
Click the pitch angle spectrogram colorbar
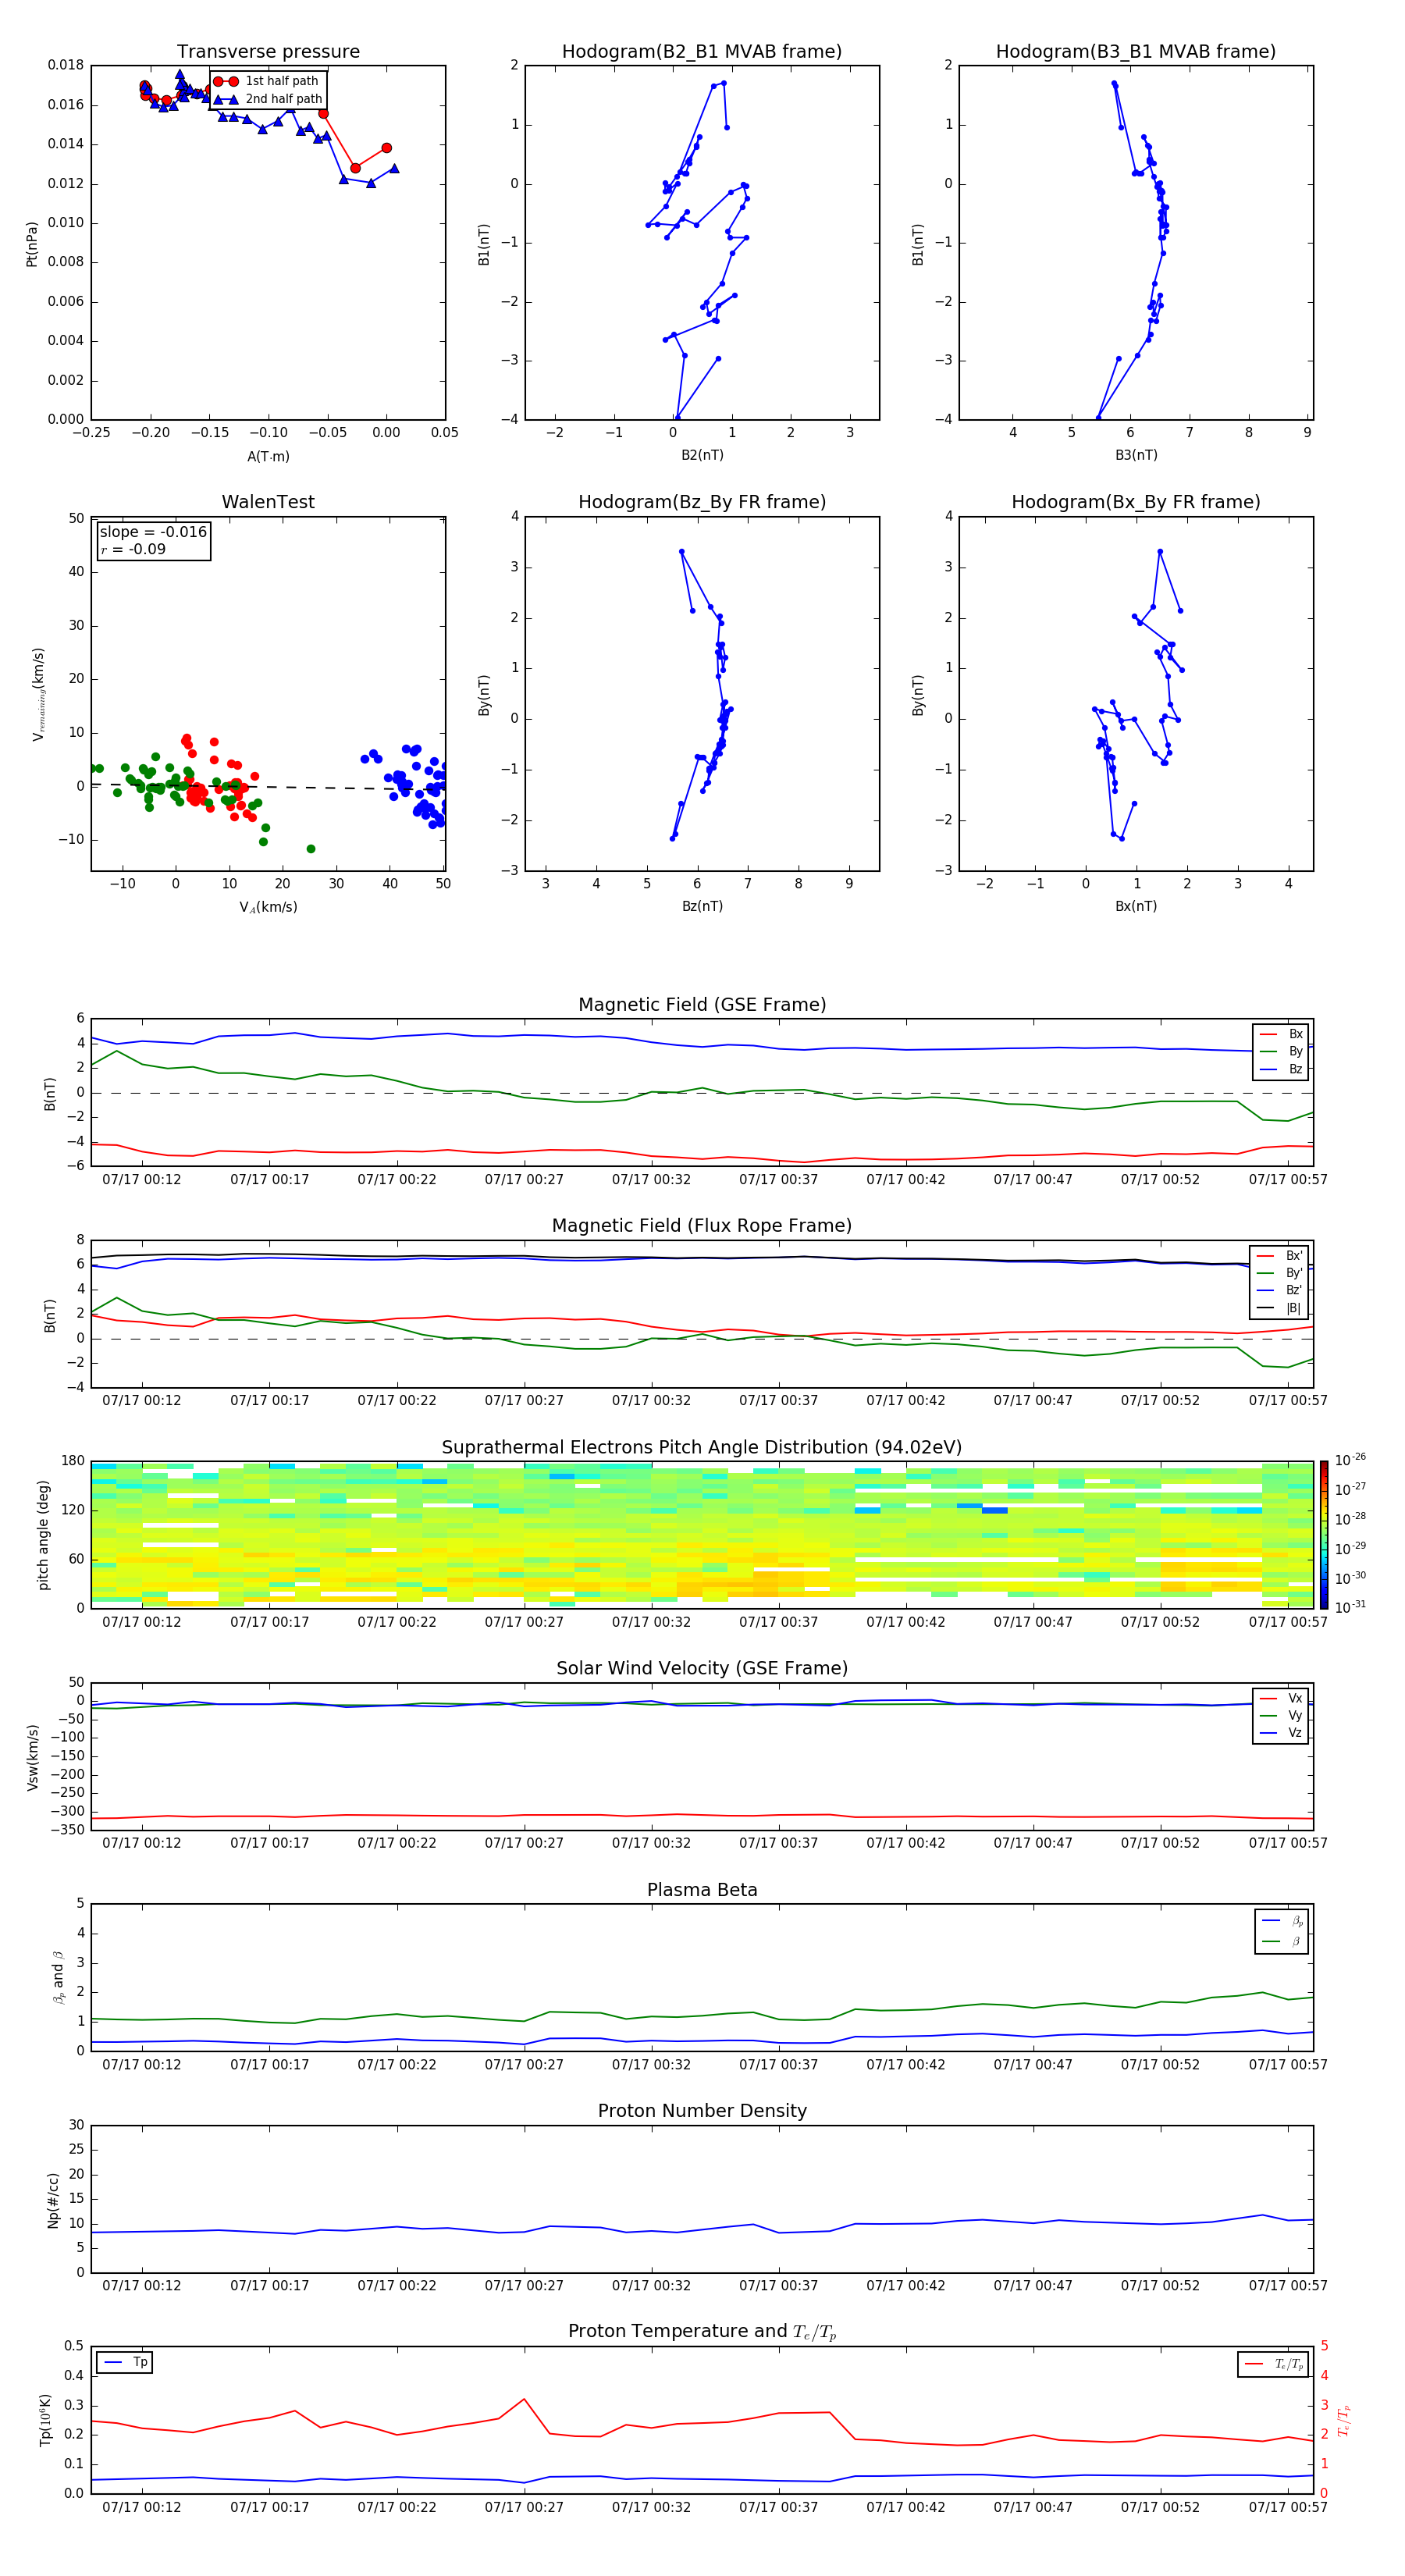(x=1323, y=1535)
